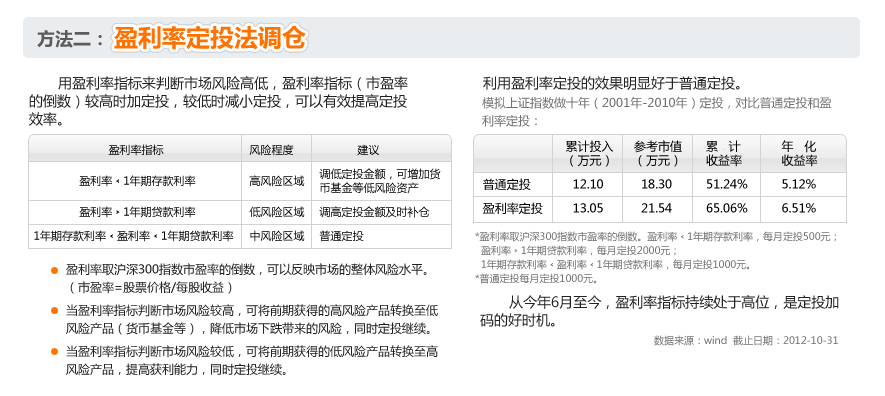Viewport: 885px width, 396px height.
Task: Select the 参考市值（万元）column header
Action: coord(657,153)
